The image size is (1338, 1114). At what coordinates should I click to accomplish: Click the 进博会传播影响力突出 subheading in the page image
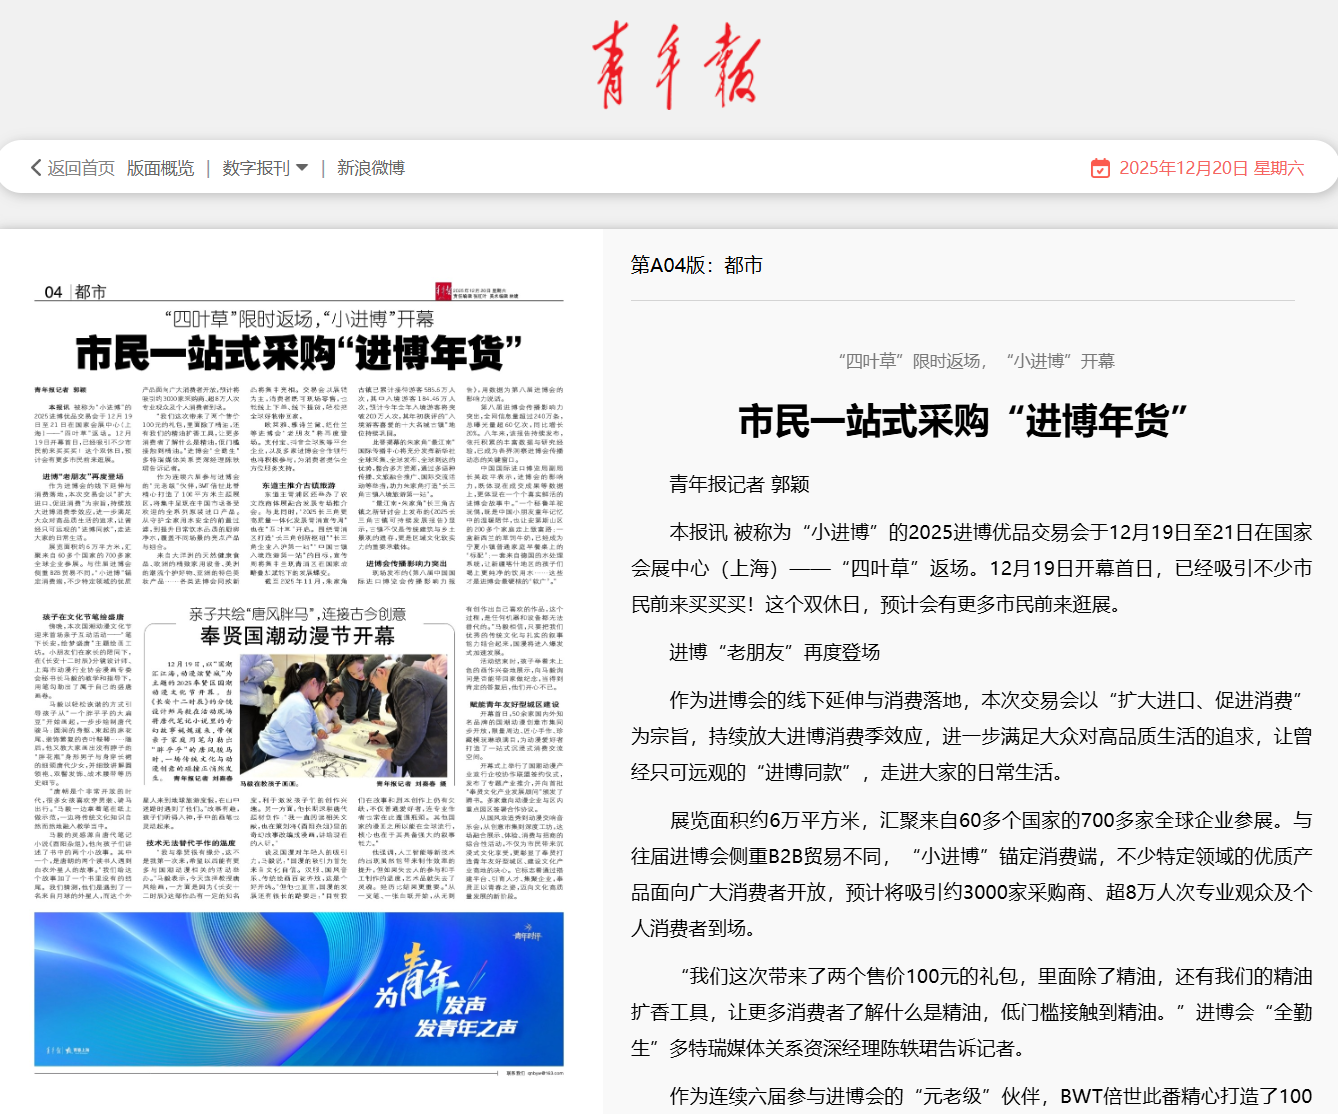click(406, 564)
